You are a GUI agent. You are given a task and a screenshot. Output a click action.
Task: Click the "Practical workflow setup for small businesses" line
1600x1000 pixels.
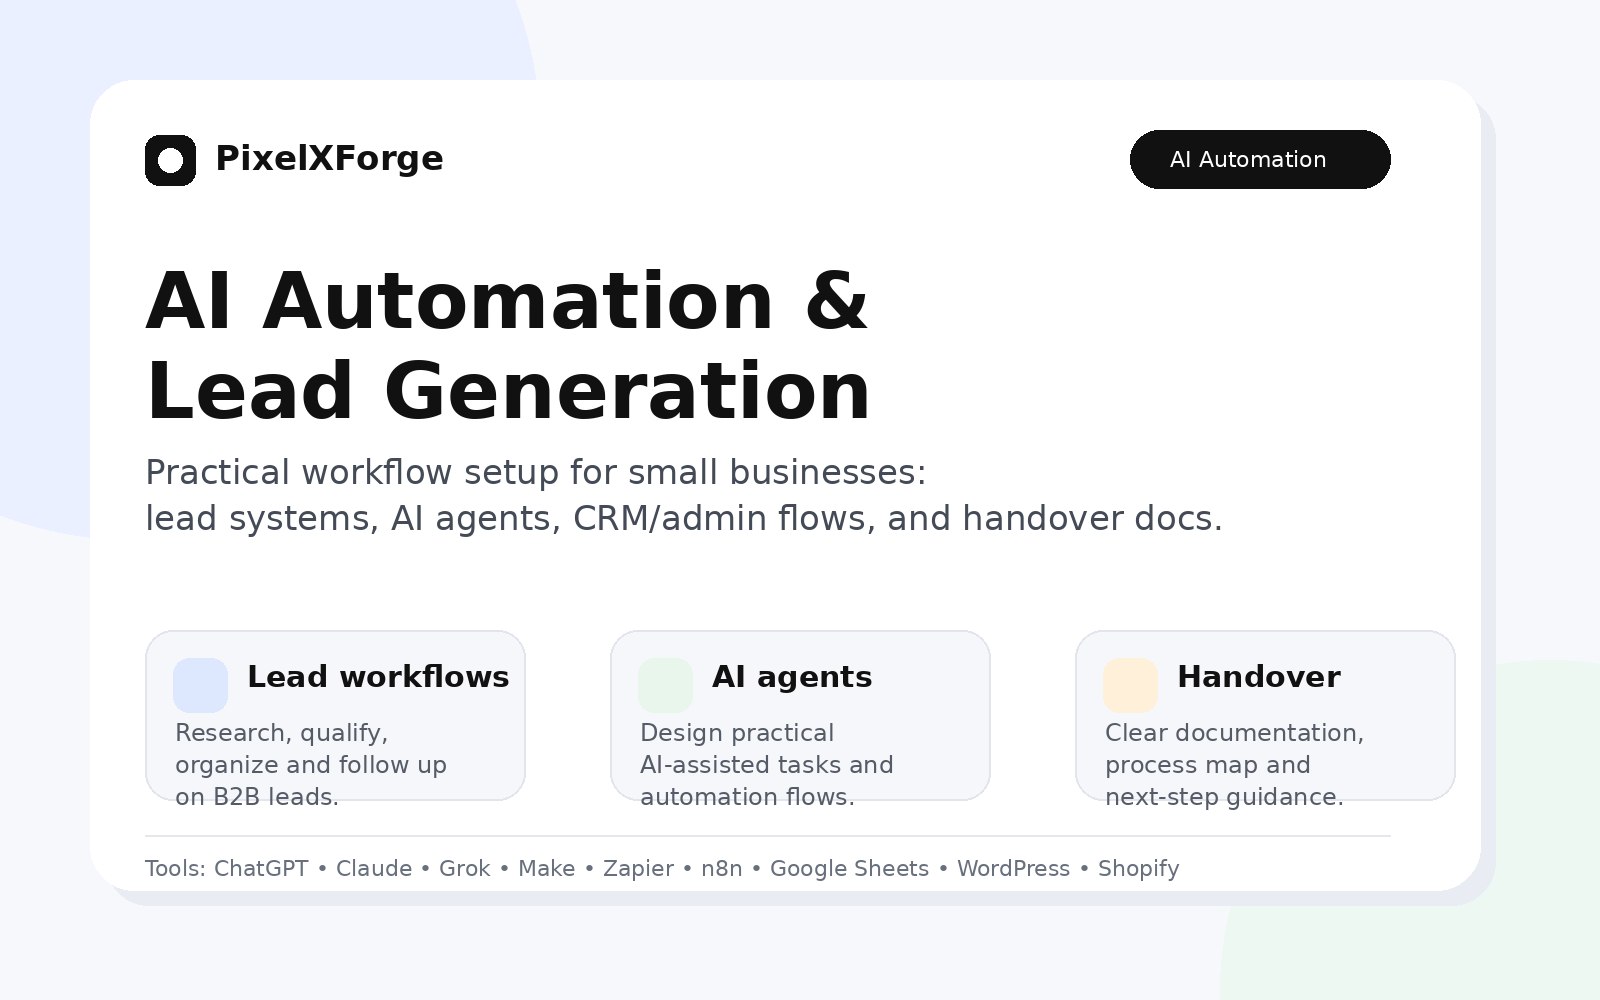(536, 472)
